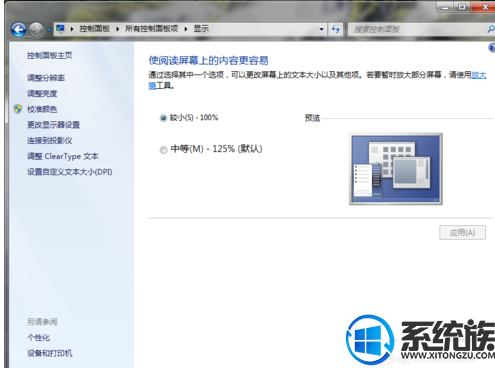Screen dimensions: 495x368
Task: Click the 预览 label
Action: [x=312, y=118]
